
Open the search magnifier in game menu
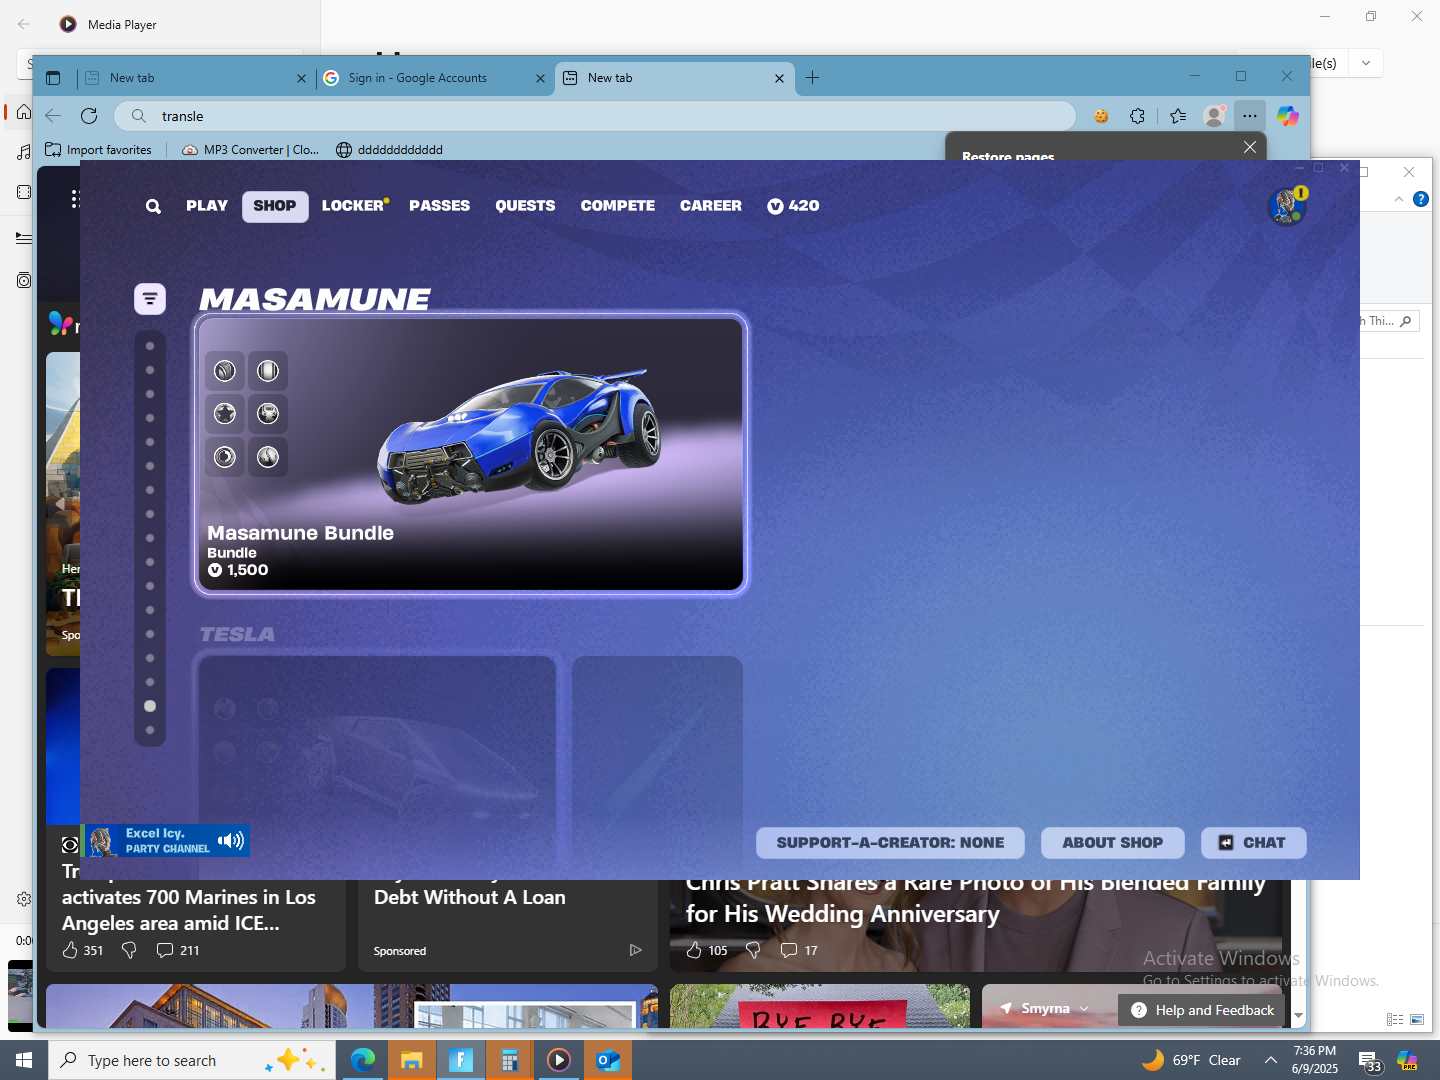(153, 206)
